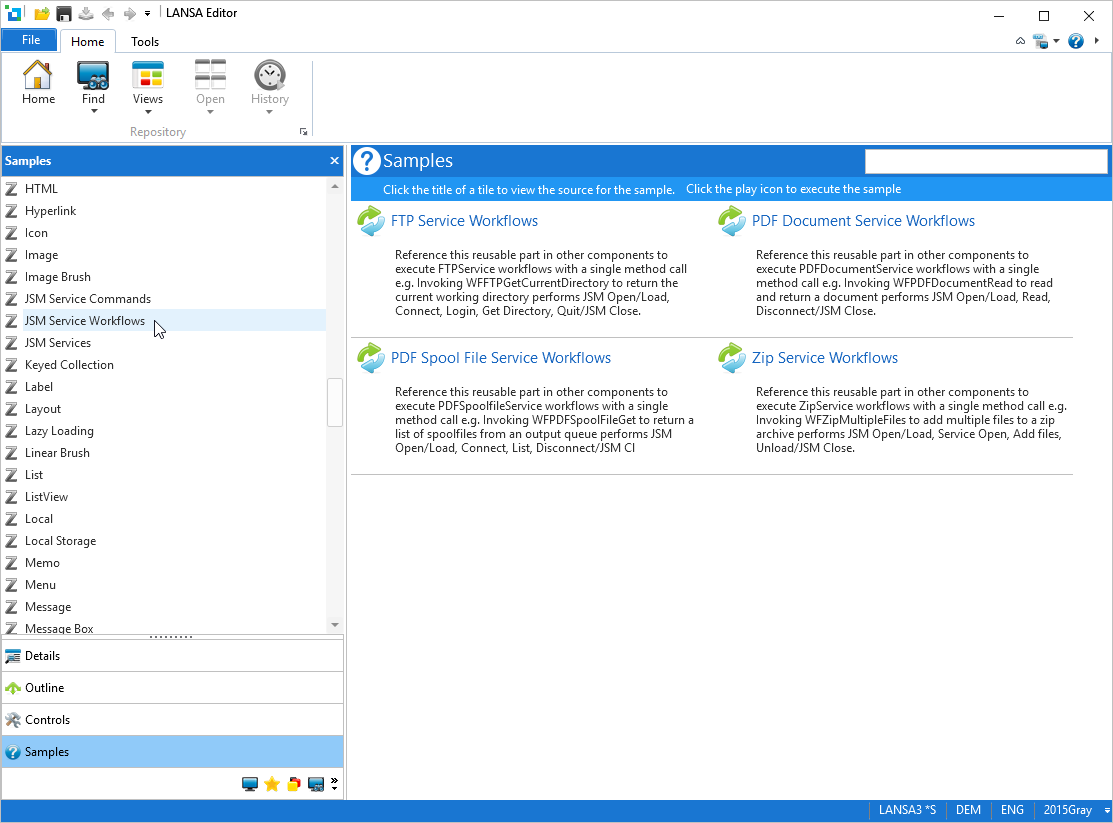This screenshot has width=1113, height=823.
Task: Open the Outline panel tab
Action: point(172,687)
